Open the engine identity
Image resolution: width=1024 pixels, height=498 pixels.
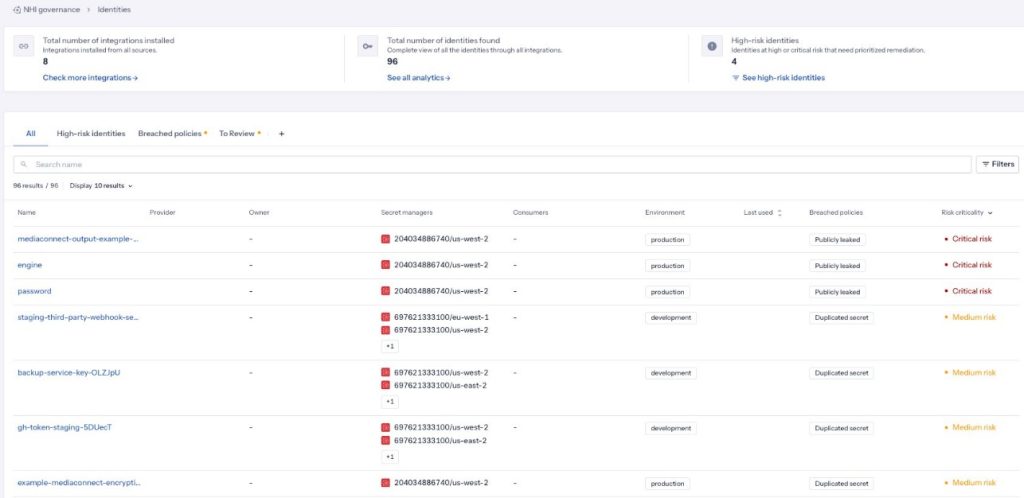pyautogui.click(x=30, y=265)
